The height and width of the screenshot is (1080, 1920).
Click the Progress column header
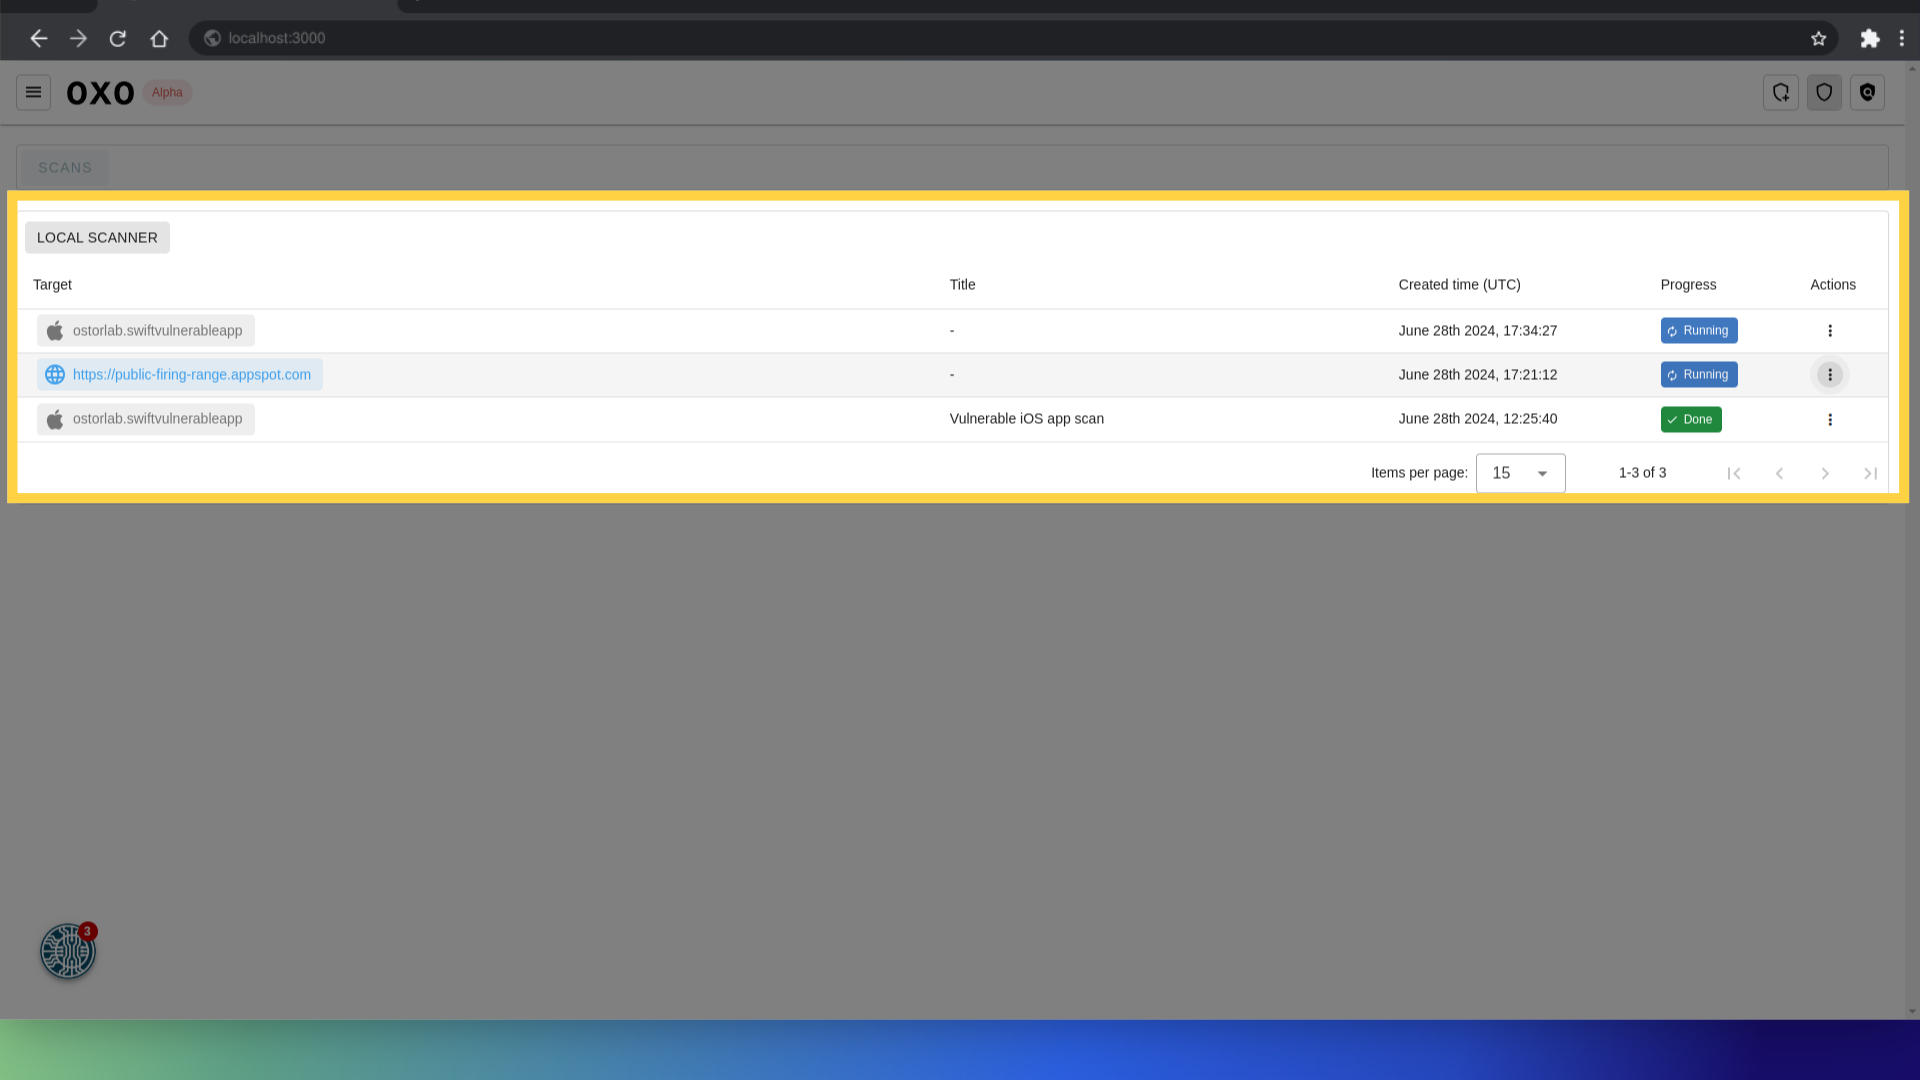point(1688,284)
